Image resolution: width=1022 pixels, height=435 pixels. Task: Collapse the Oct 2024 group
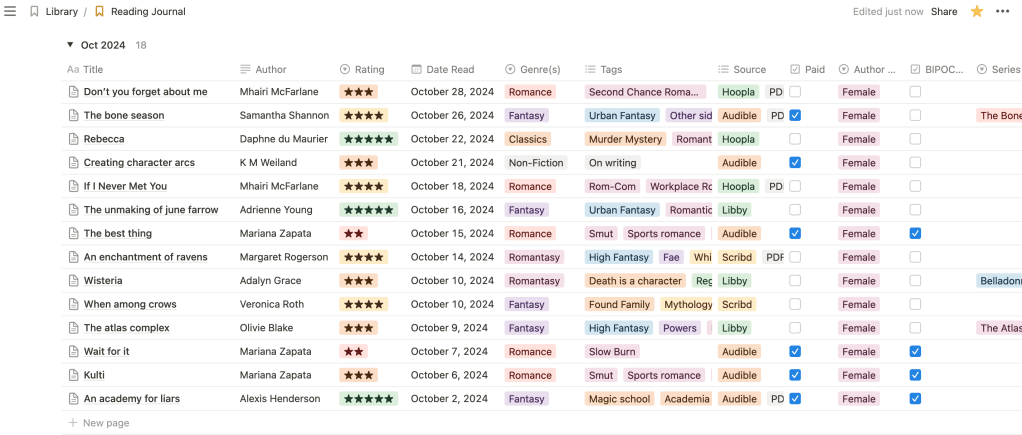[x=70, y=45]
